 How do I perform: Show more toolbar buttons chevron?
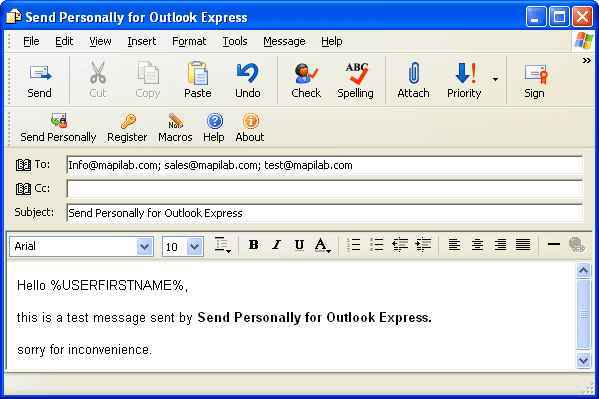[586, 60]
